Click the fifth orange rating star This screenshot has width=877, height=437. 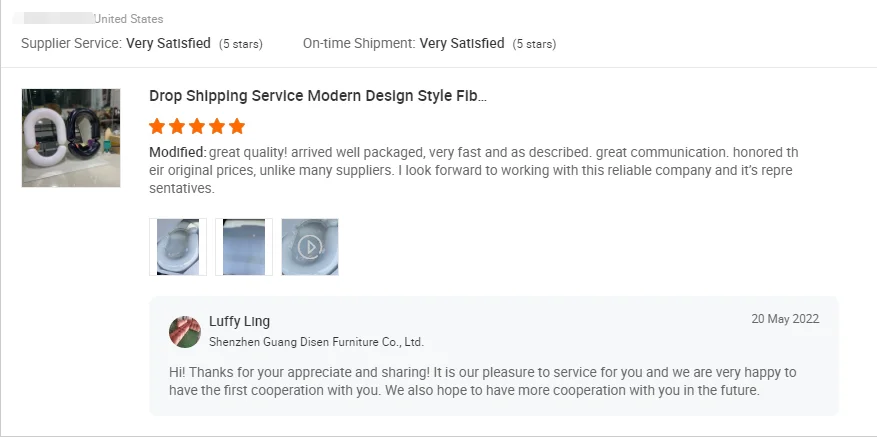[x=237, y=126]
